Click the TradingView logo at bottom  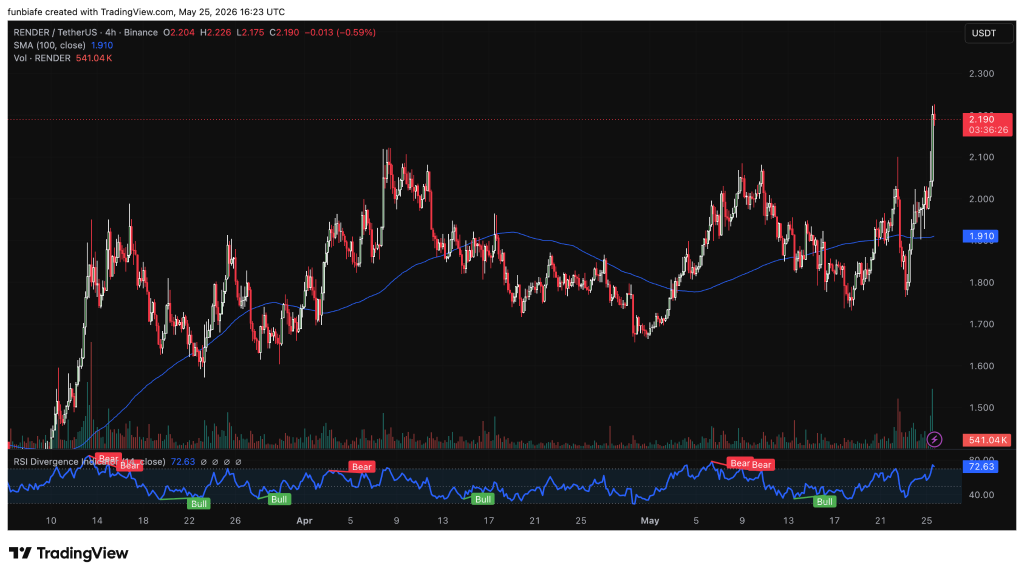[x=69, y=553]
